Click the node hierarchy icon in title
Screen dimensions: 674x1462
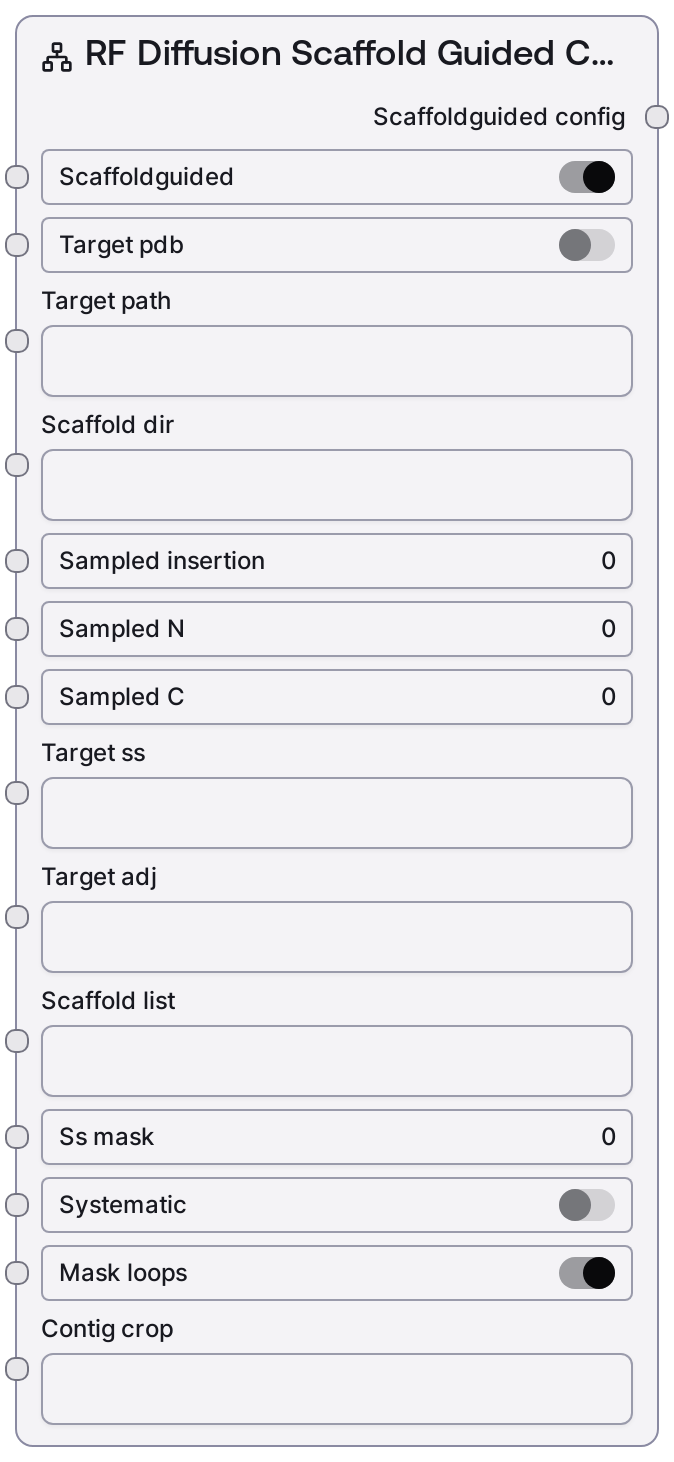coord(57,58)
